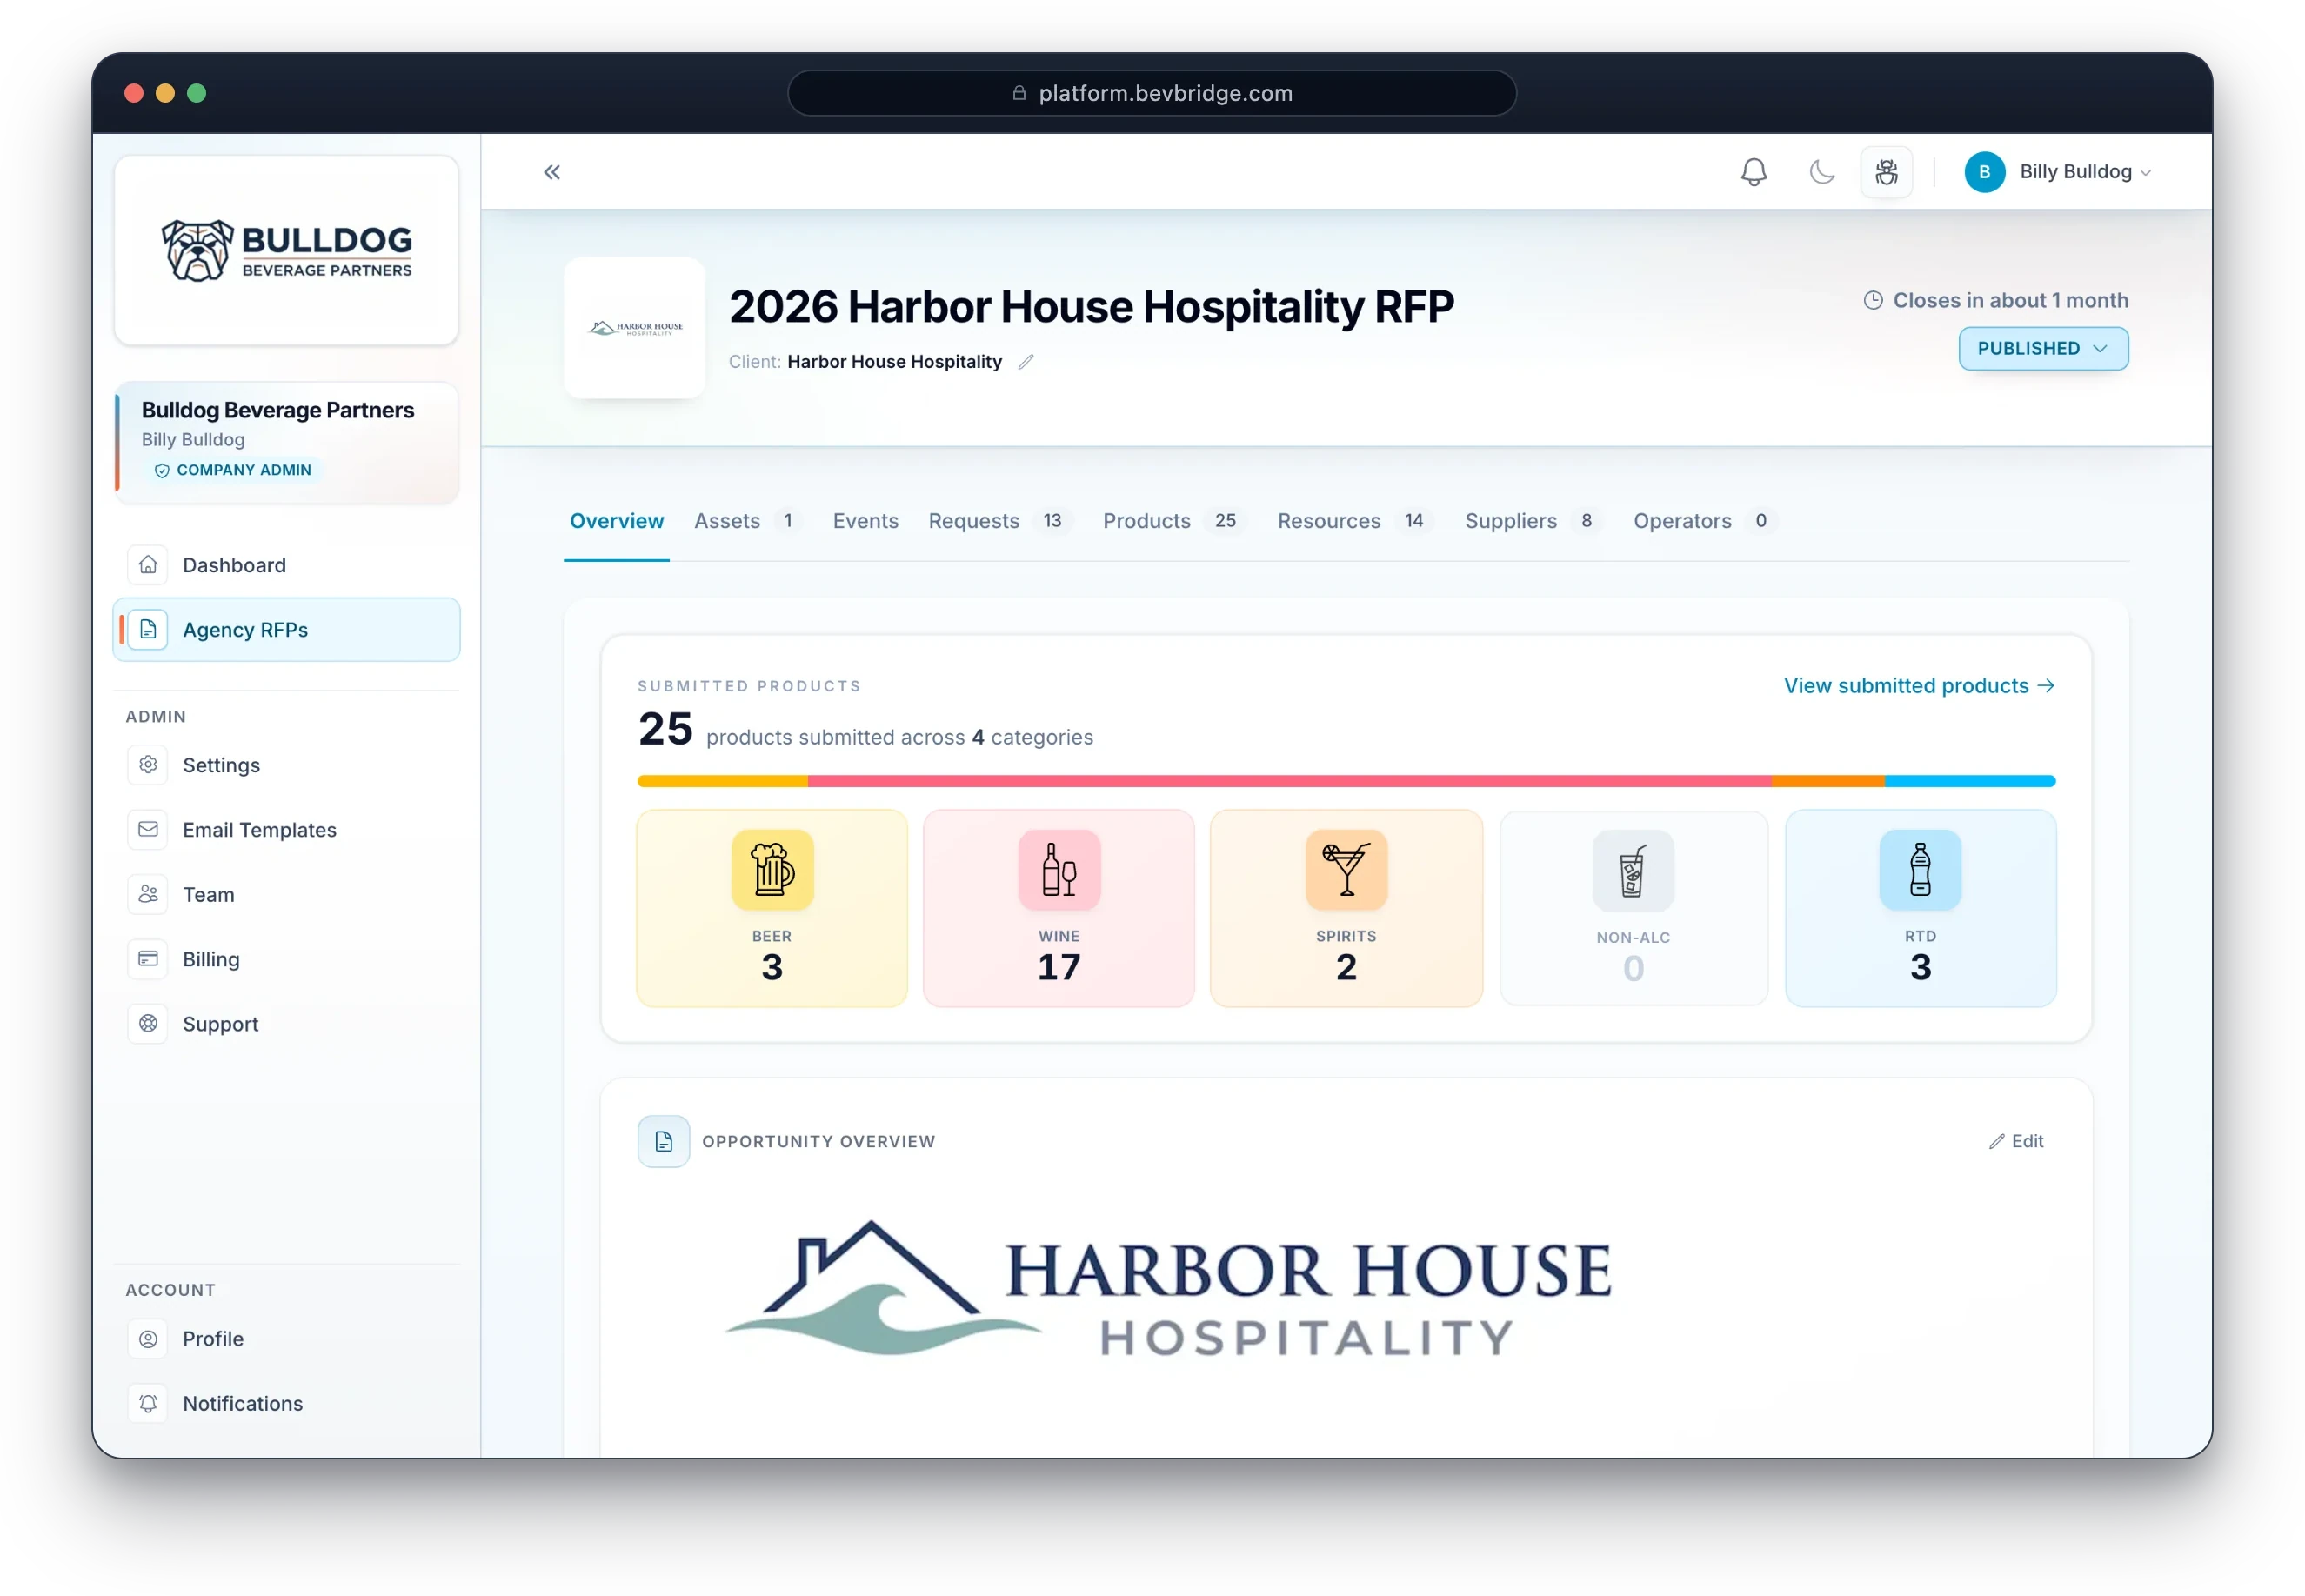Viewport: 2305px width, 1596px height.
Task: Click the Non-Alc drink category icon
Action: [1633, 871]
